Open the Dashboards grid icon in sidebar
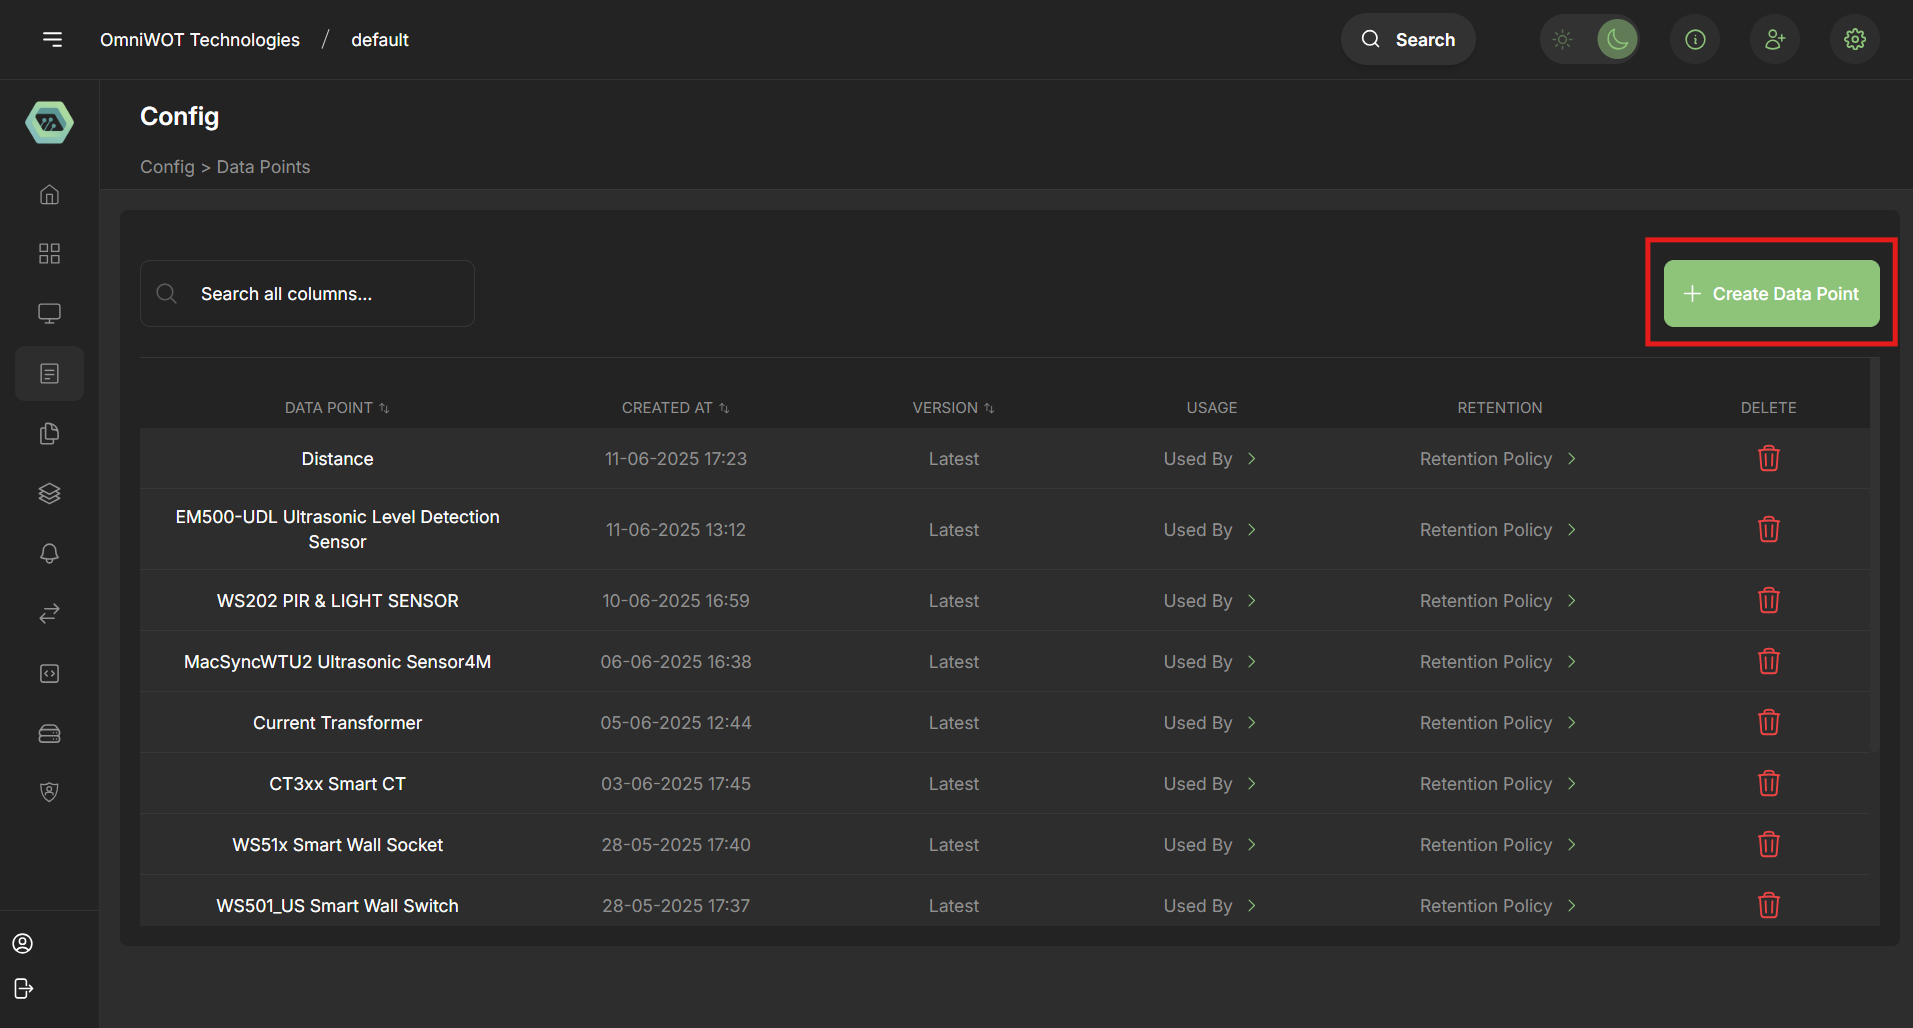1913x1028 pixels. tap(49, 253)
